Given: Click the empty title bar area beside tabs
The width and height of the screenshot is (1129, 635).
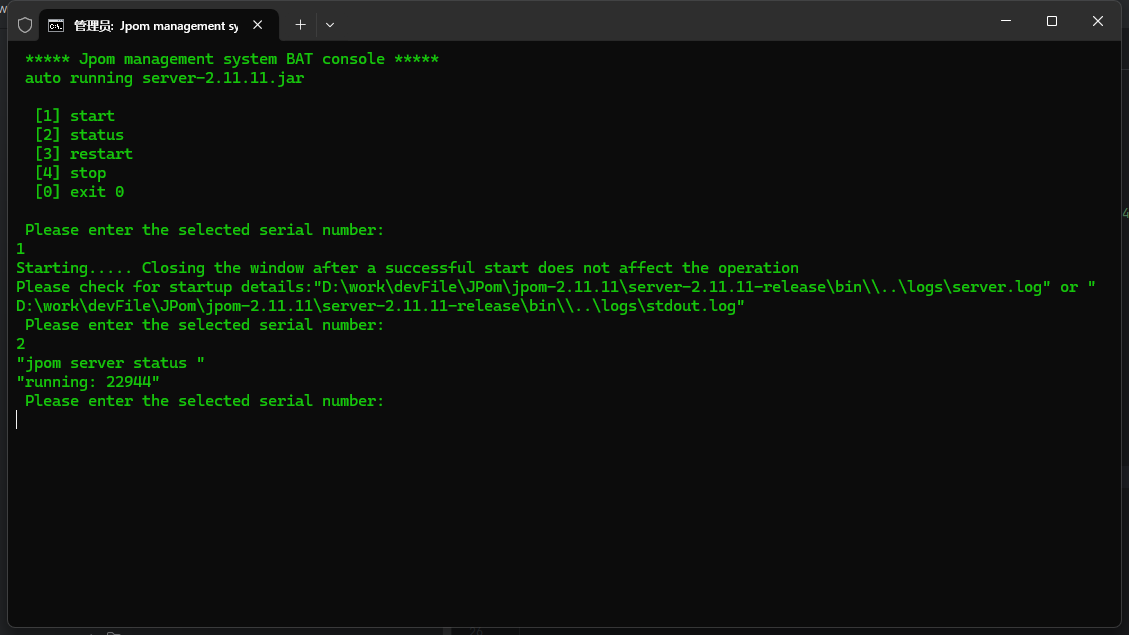Looking at the screenshot, I should pos(650,22).
